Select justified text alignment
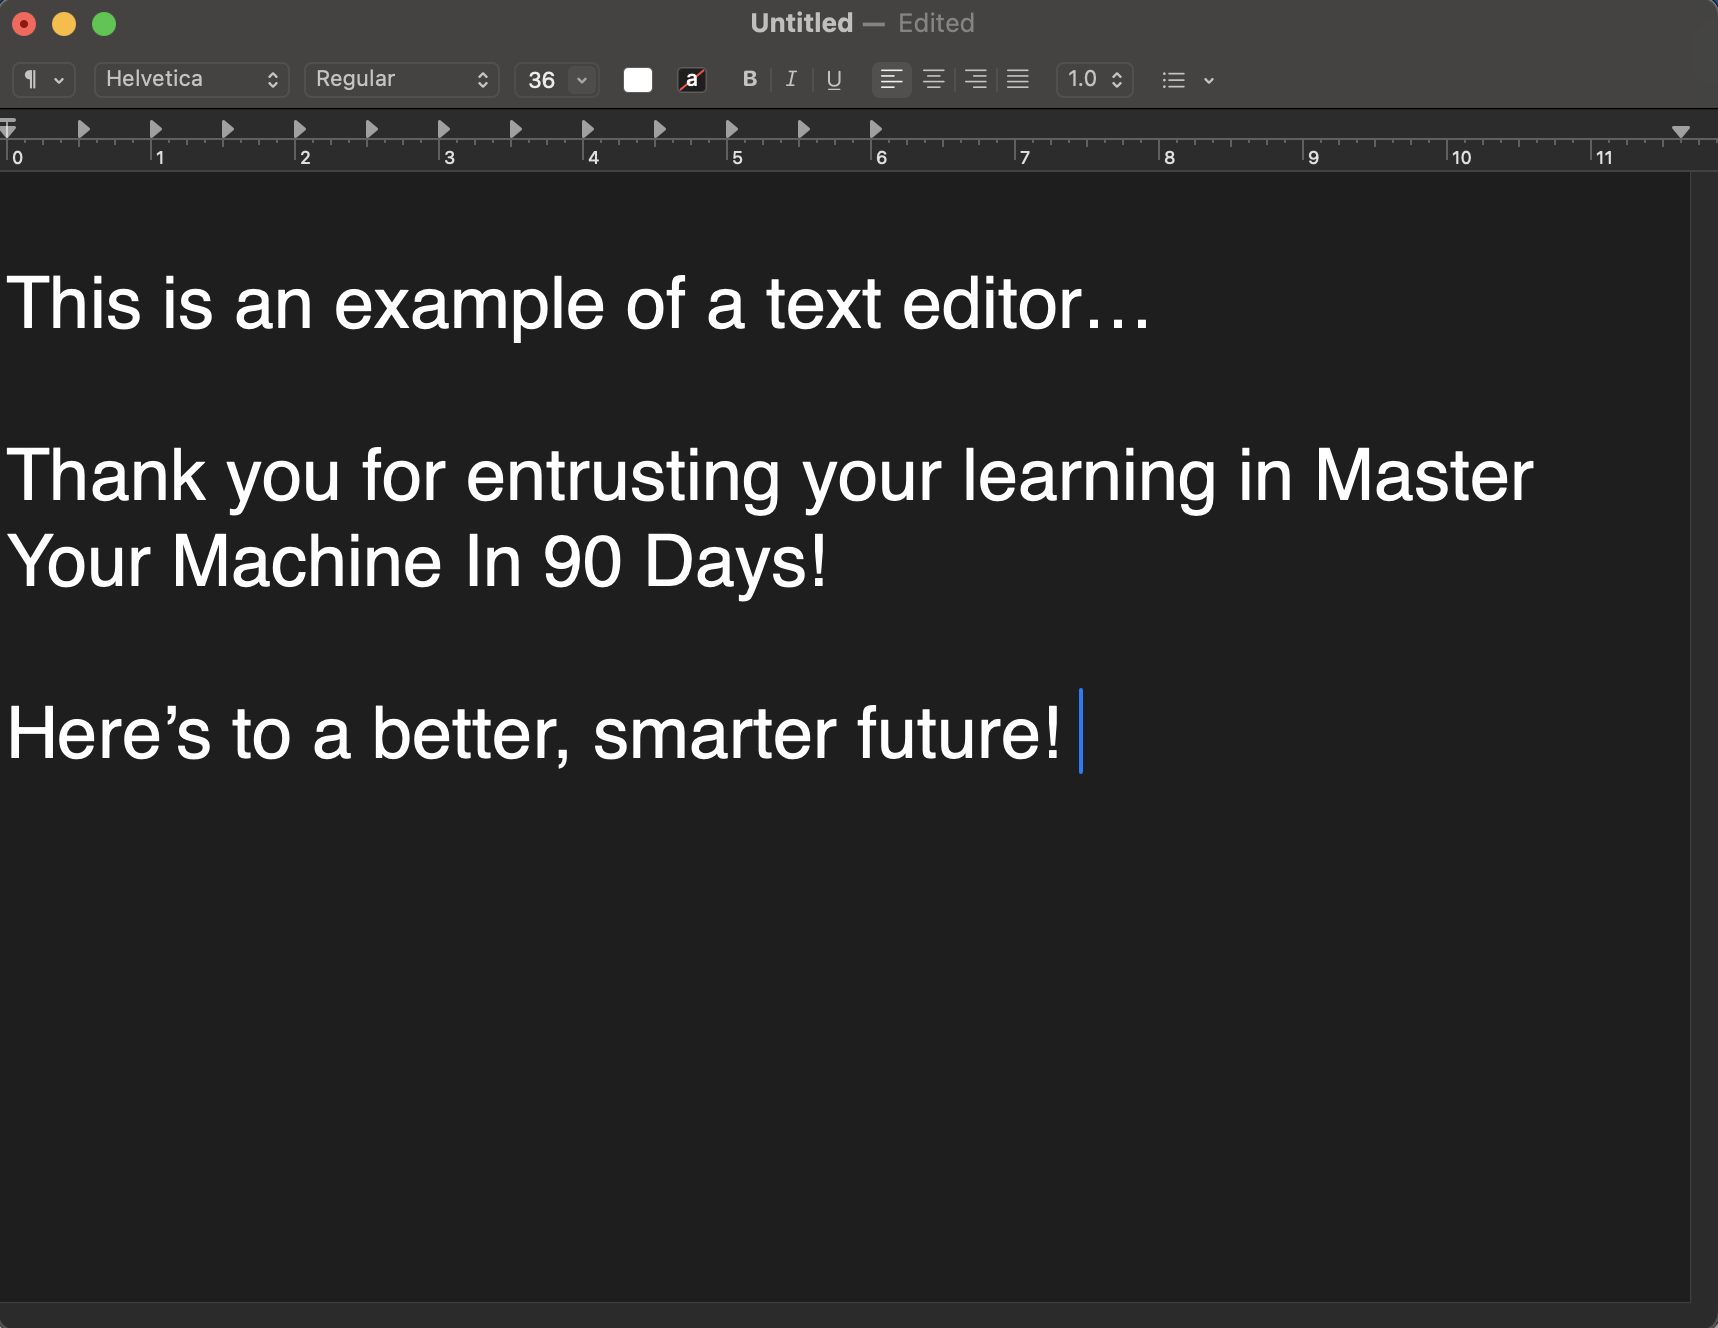Viewport: 1718px width, 1328px height. (1017, 79)
